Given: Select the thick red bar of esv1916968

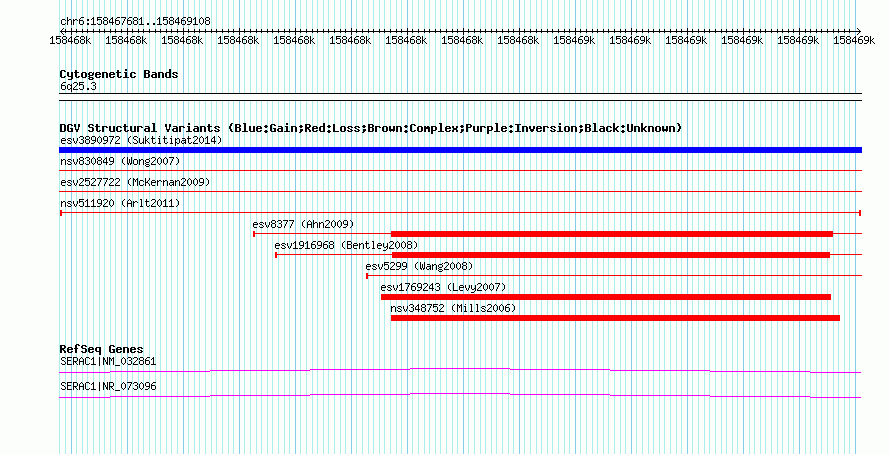Looking at the screenshot, I should pos(611,255).
